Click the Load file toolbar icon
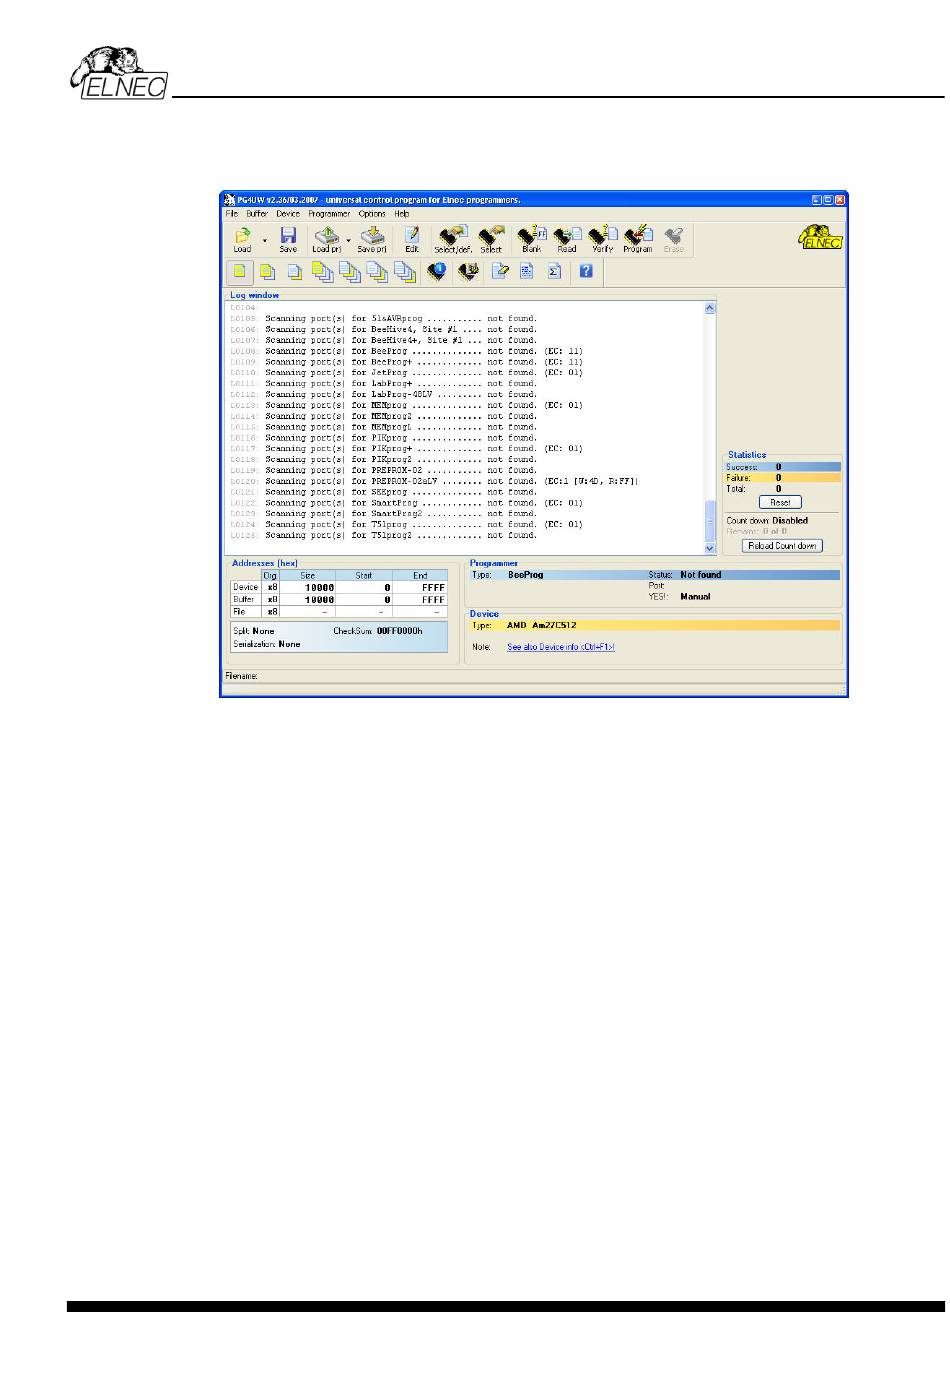The height and width of the screenshot is (1381, 950). coord(242,239)
